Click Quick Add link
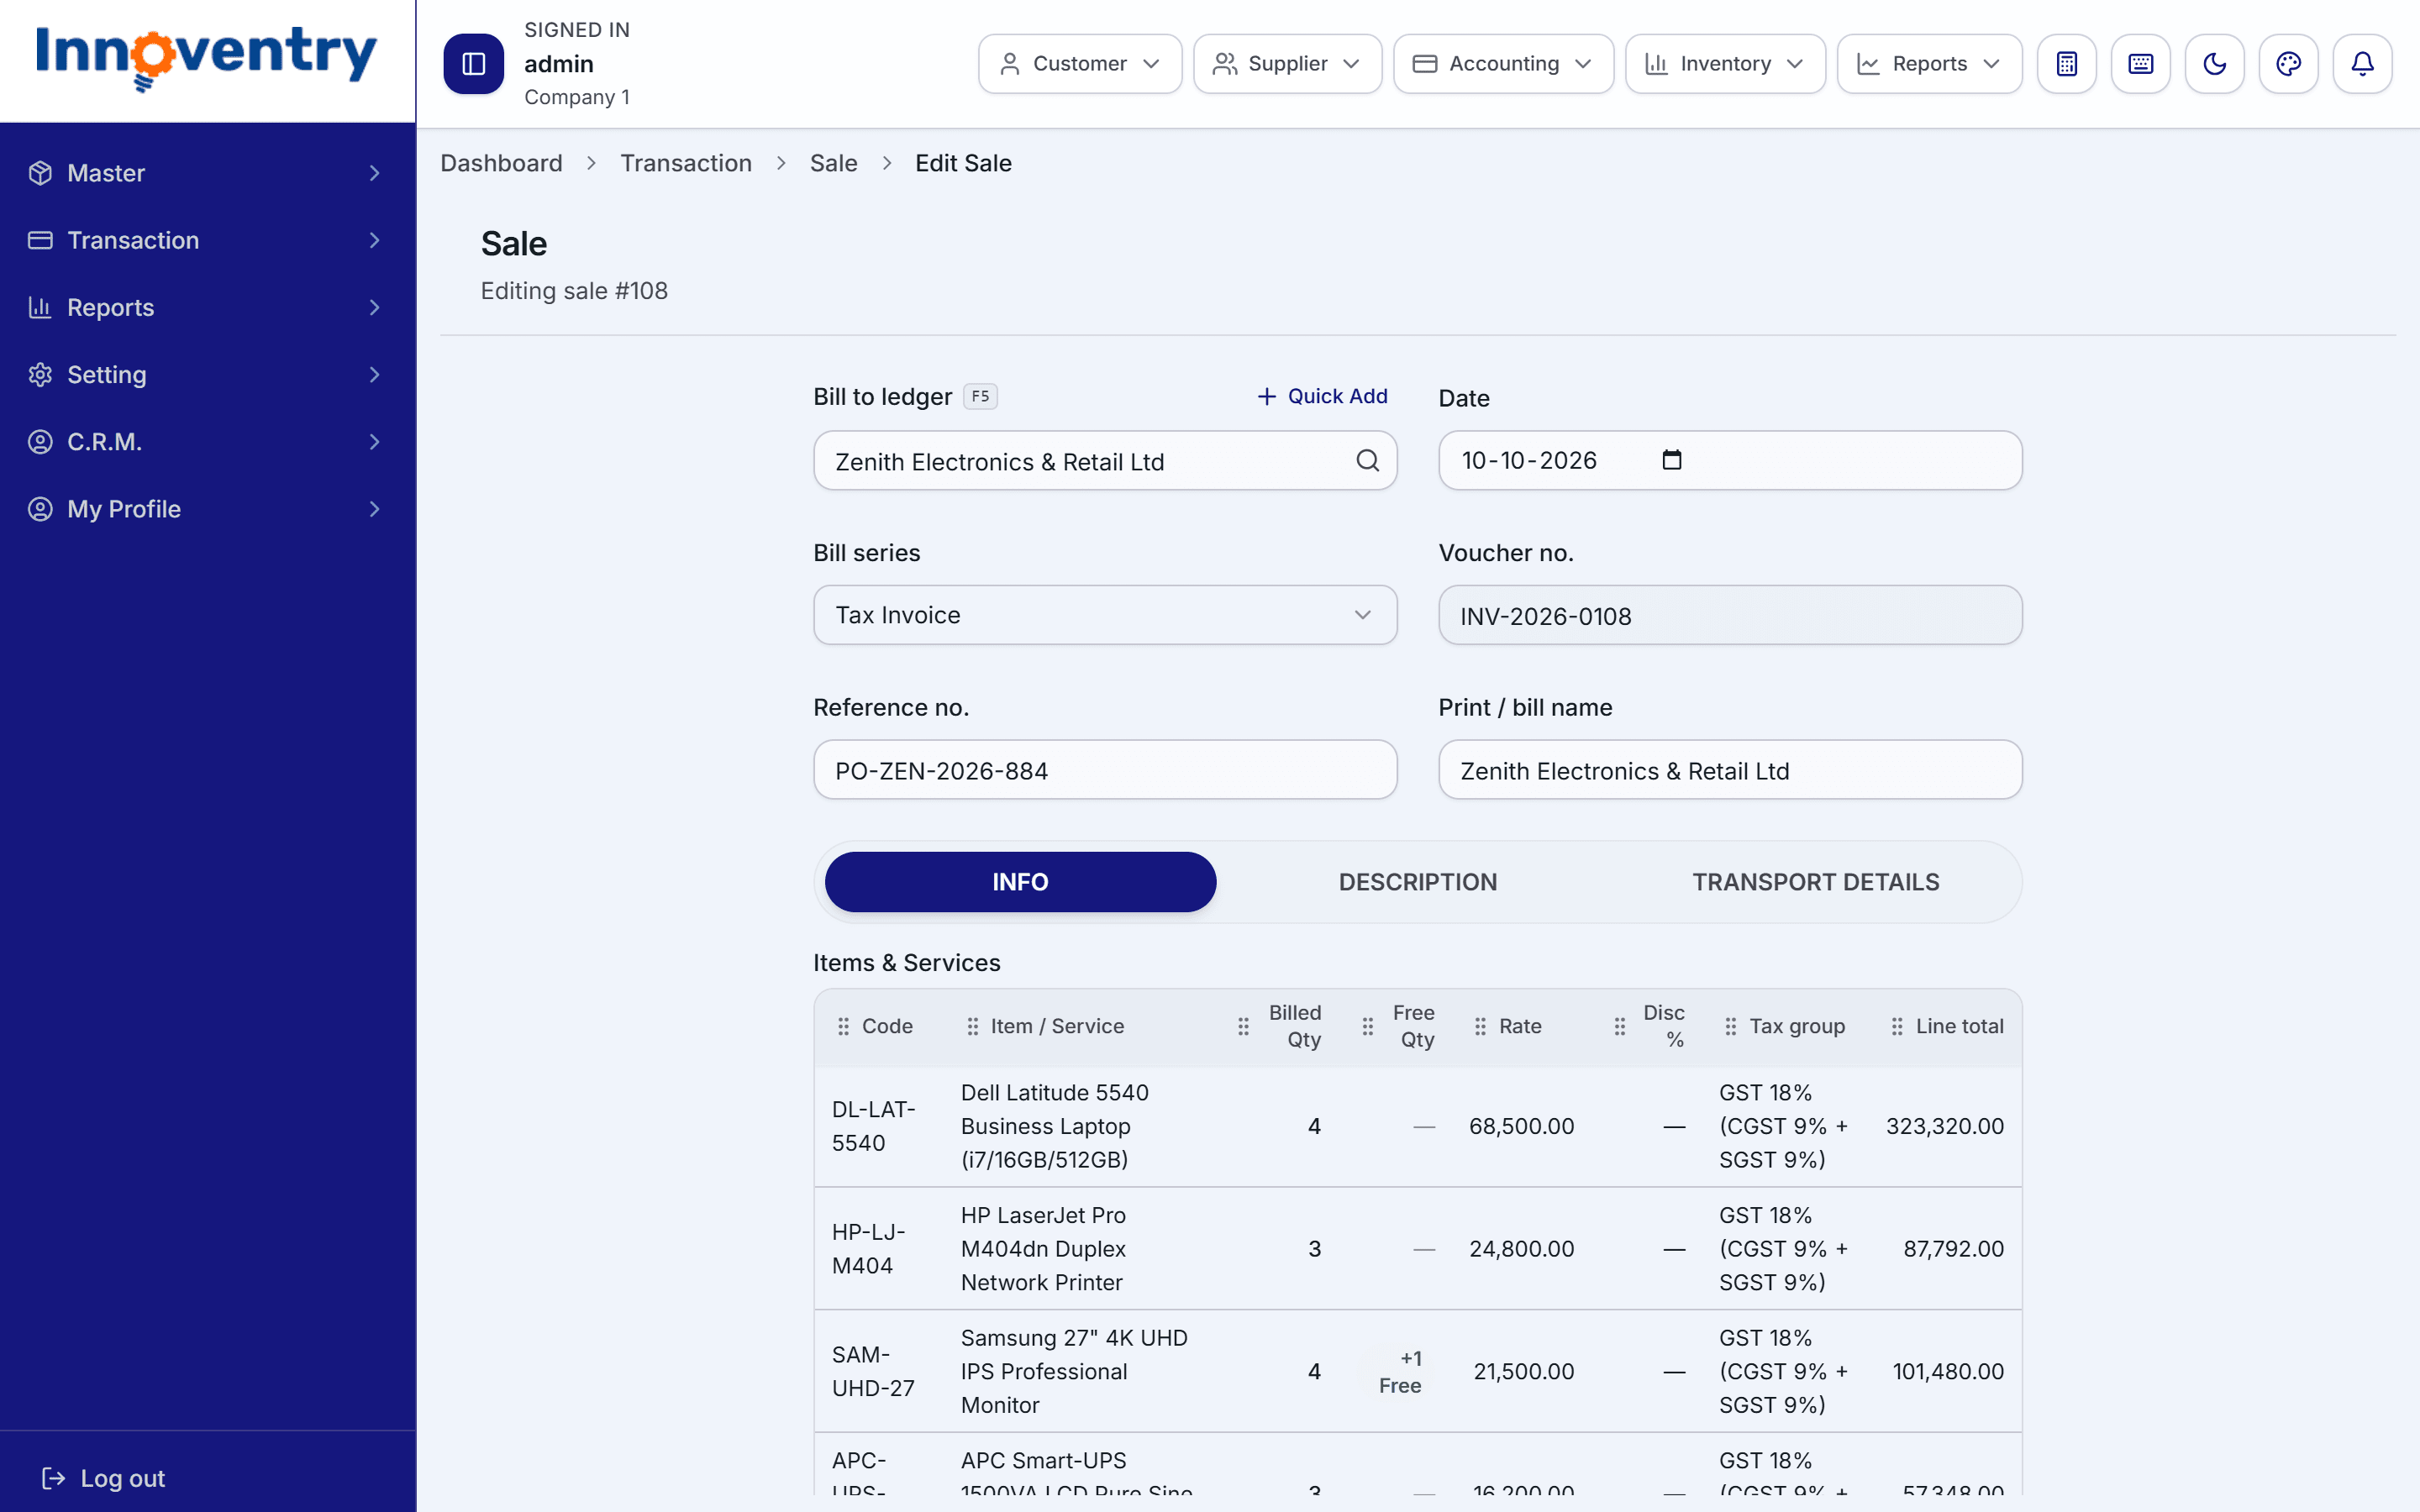Screen dimensions: 2420x1512 1322,396
